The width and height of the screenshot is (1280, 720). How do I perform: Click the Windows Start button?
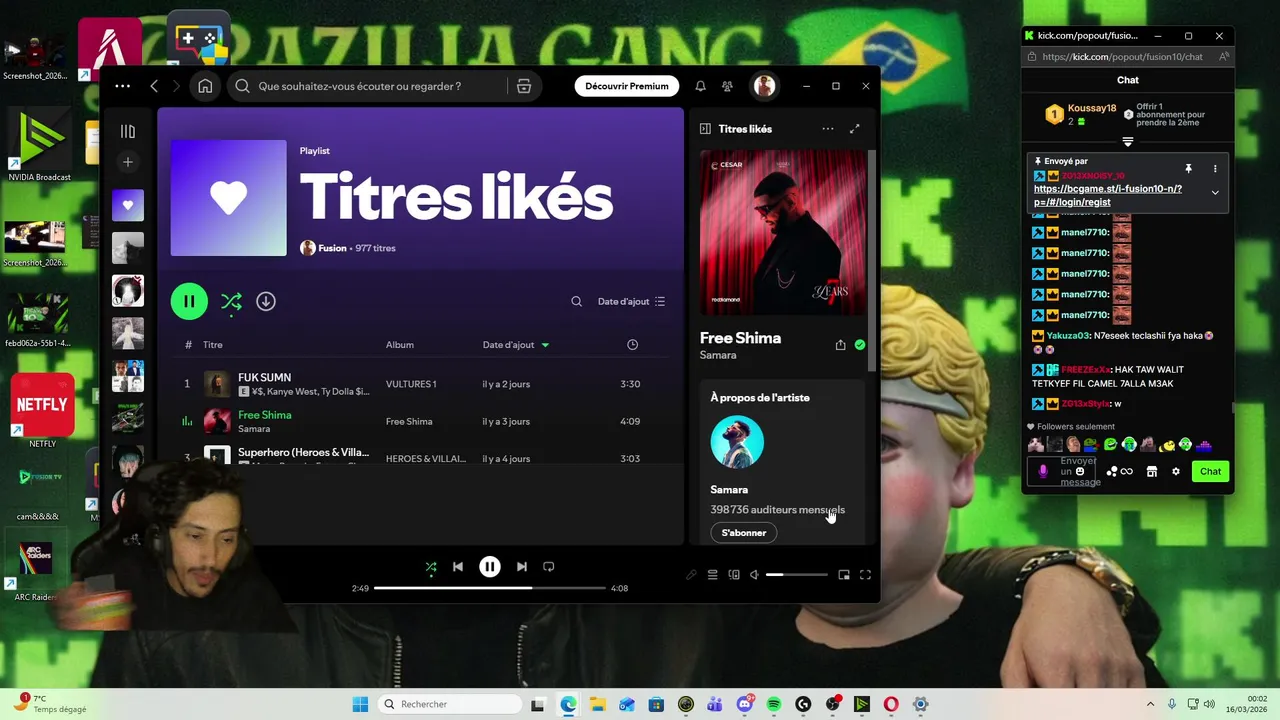(360, 704)
